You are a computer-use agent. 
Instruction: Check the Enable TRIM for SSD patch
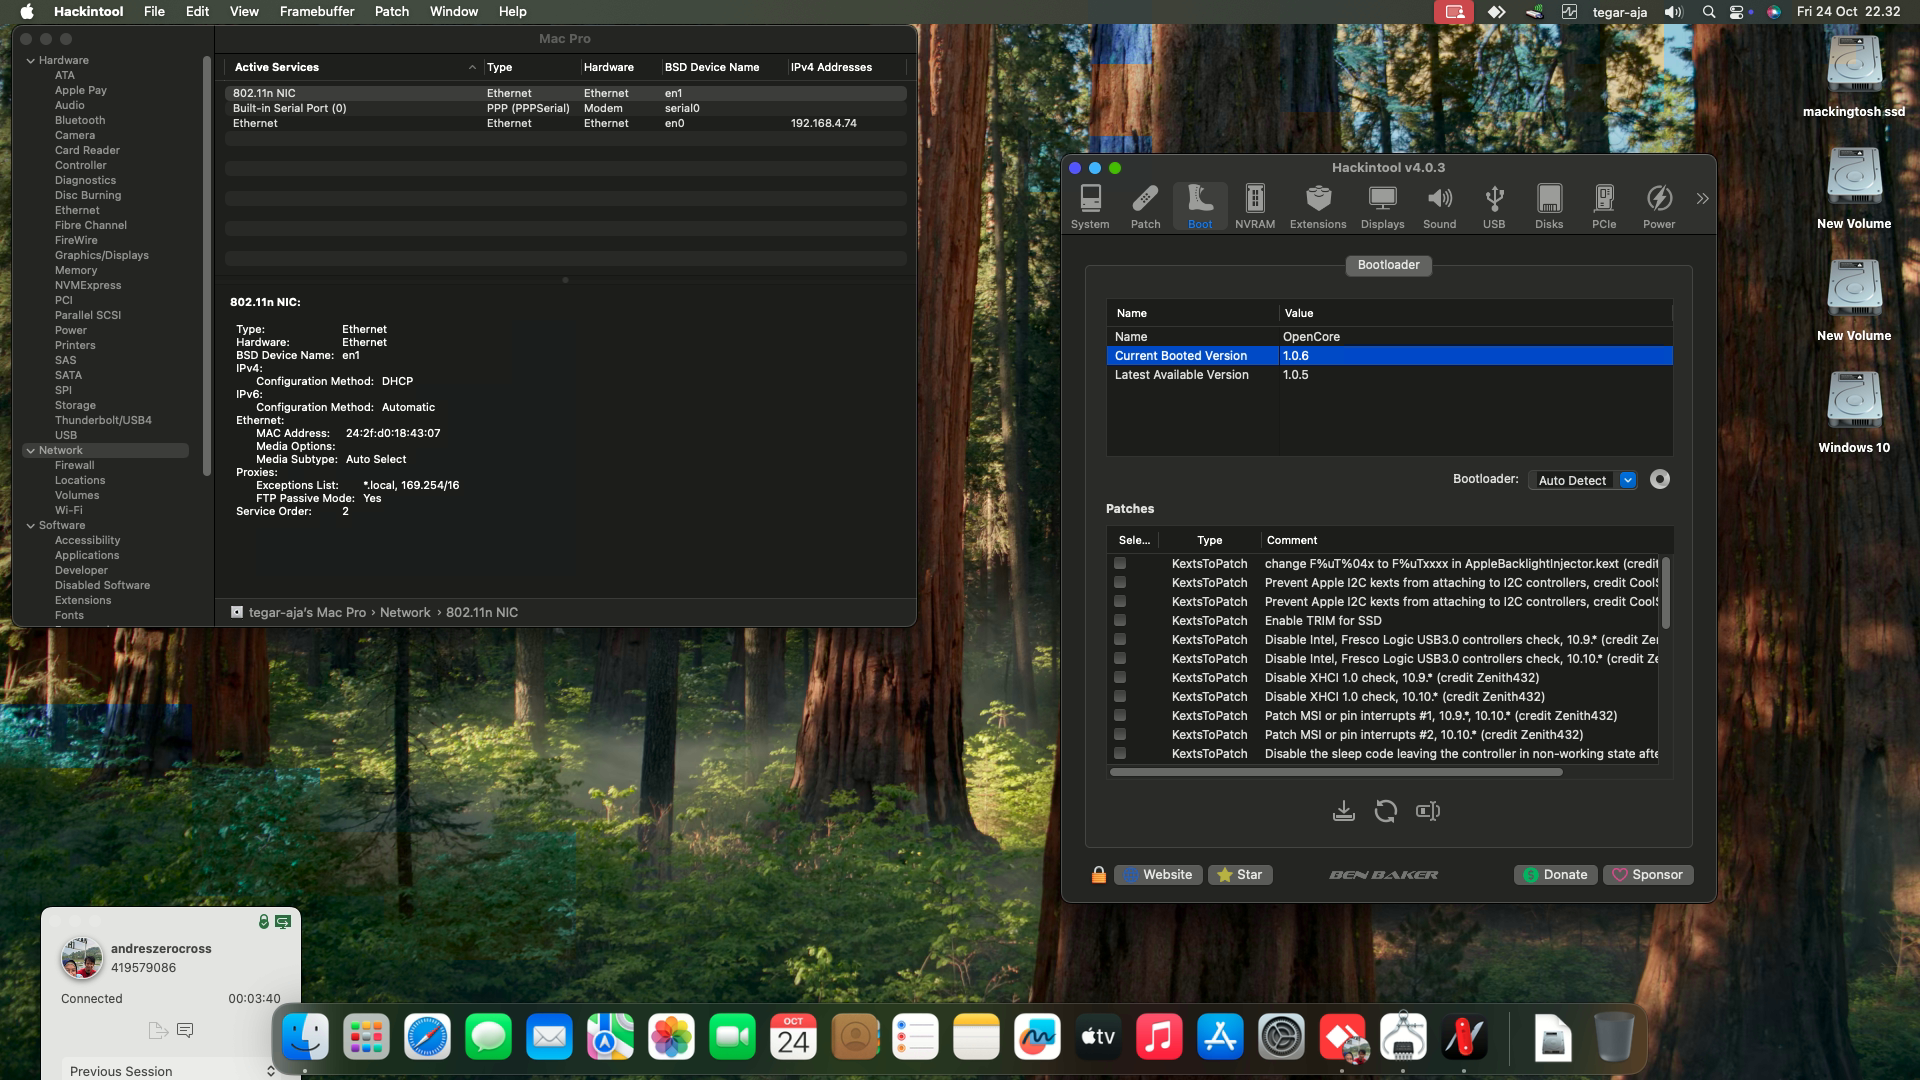pos(1120,621)
